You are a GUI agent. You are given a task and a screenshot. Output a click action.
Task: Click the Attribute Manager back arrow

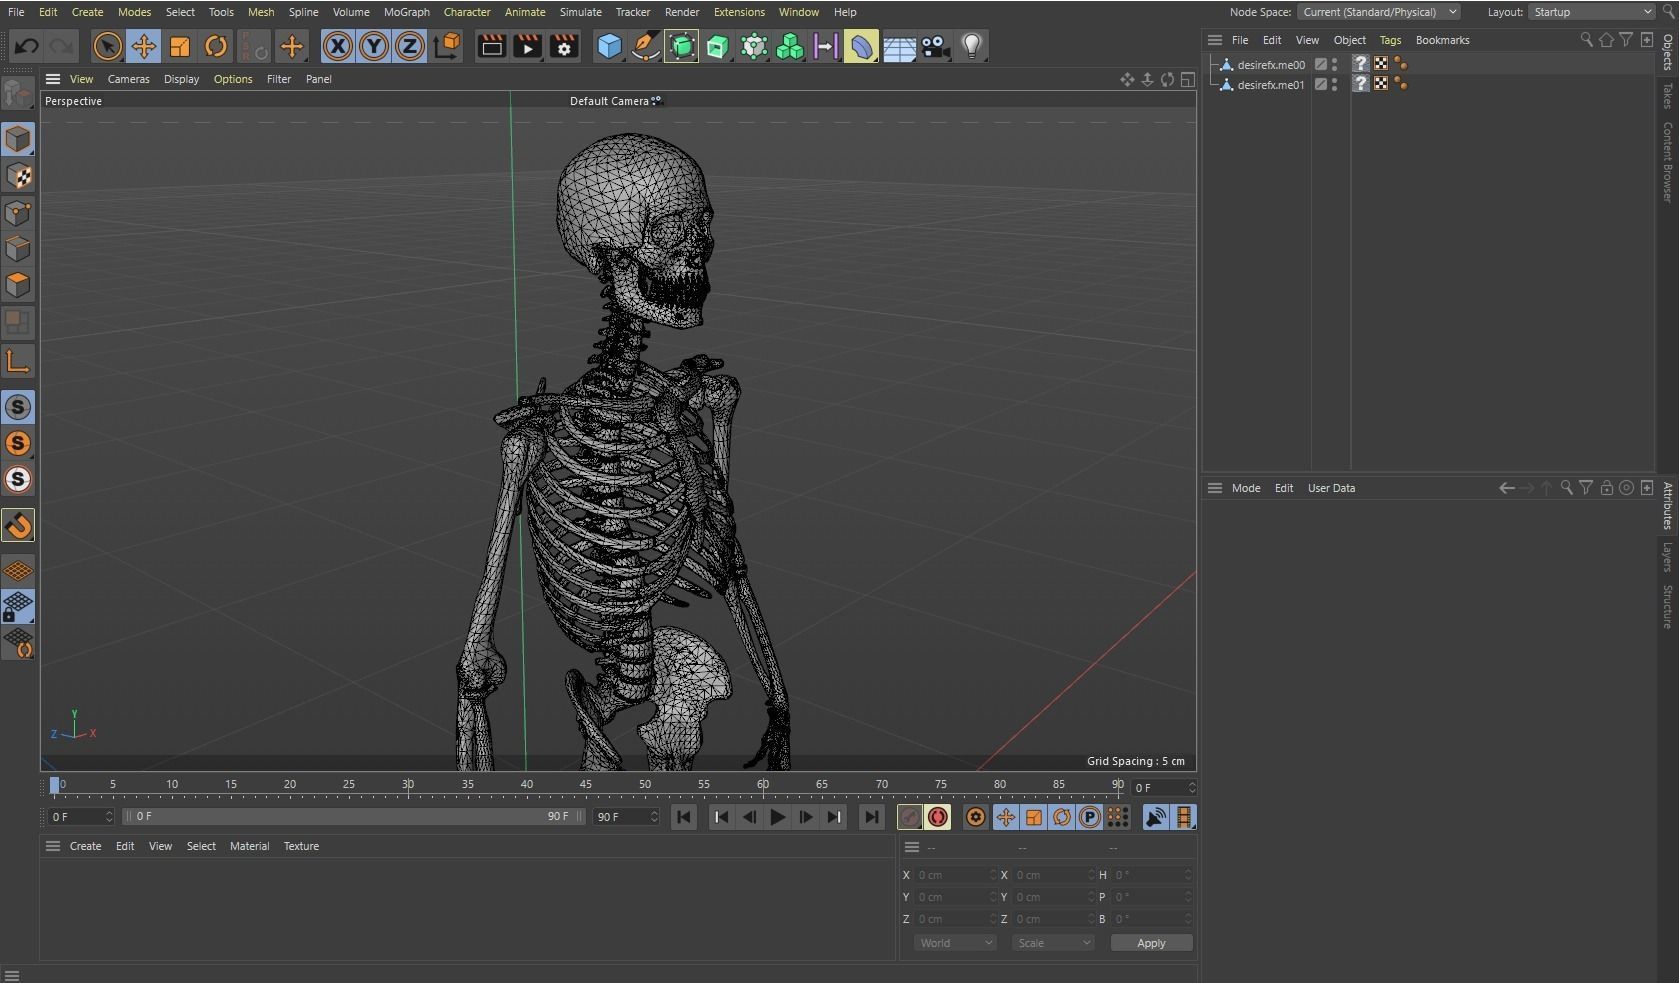pyautogui.click(x=1506, y=488)
